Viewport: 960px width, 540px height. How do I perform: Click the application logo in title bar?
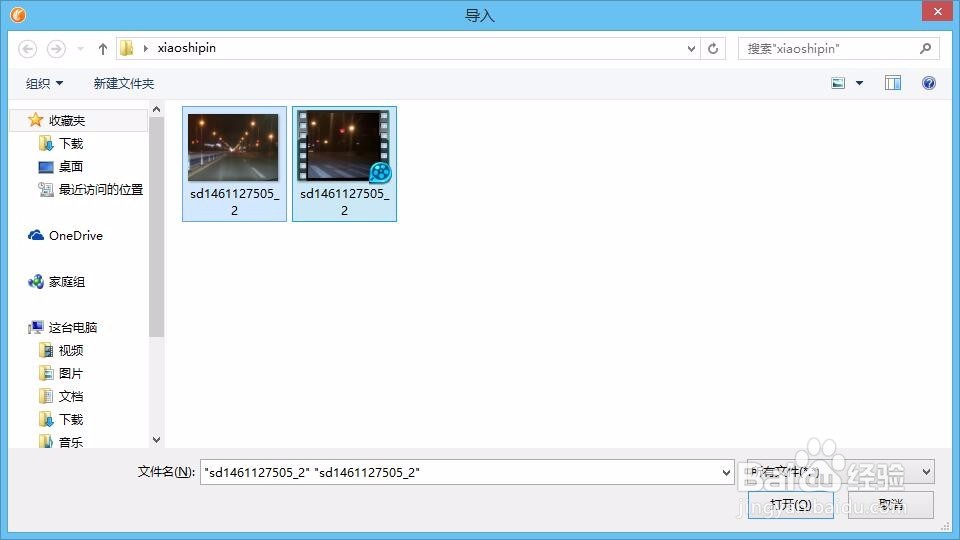[18, 14]
